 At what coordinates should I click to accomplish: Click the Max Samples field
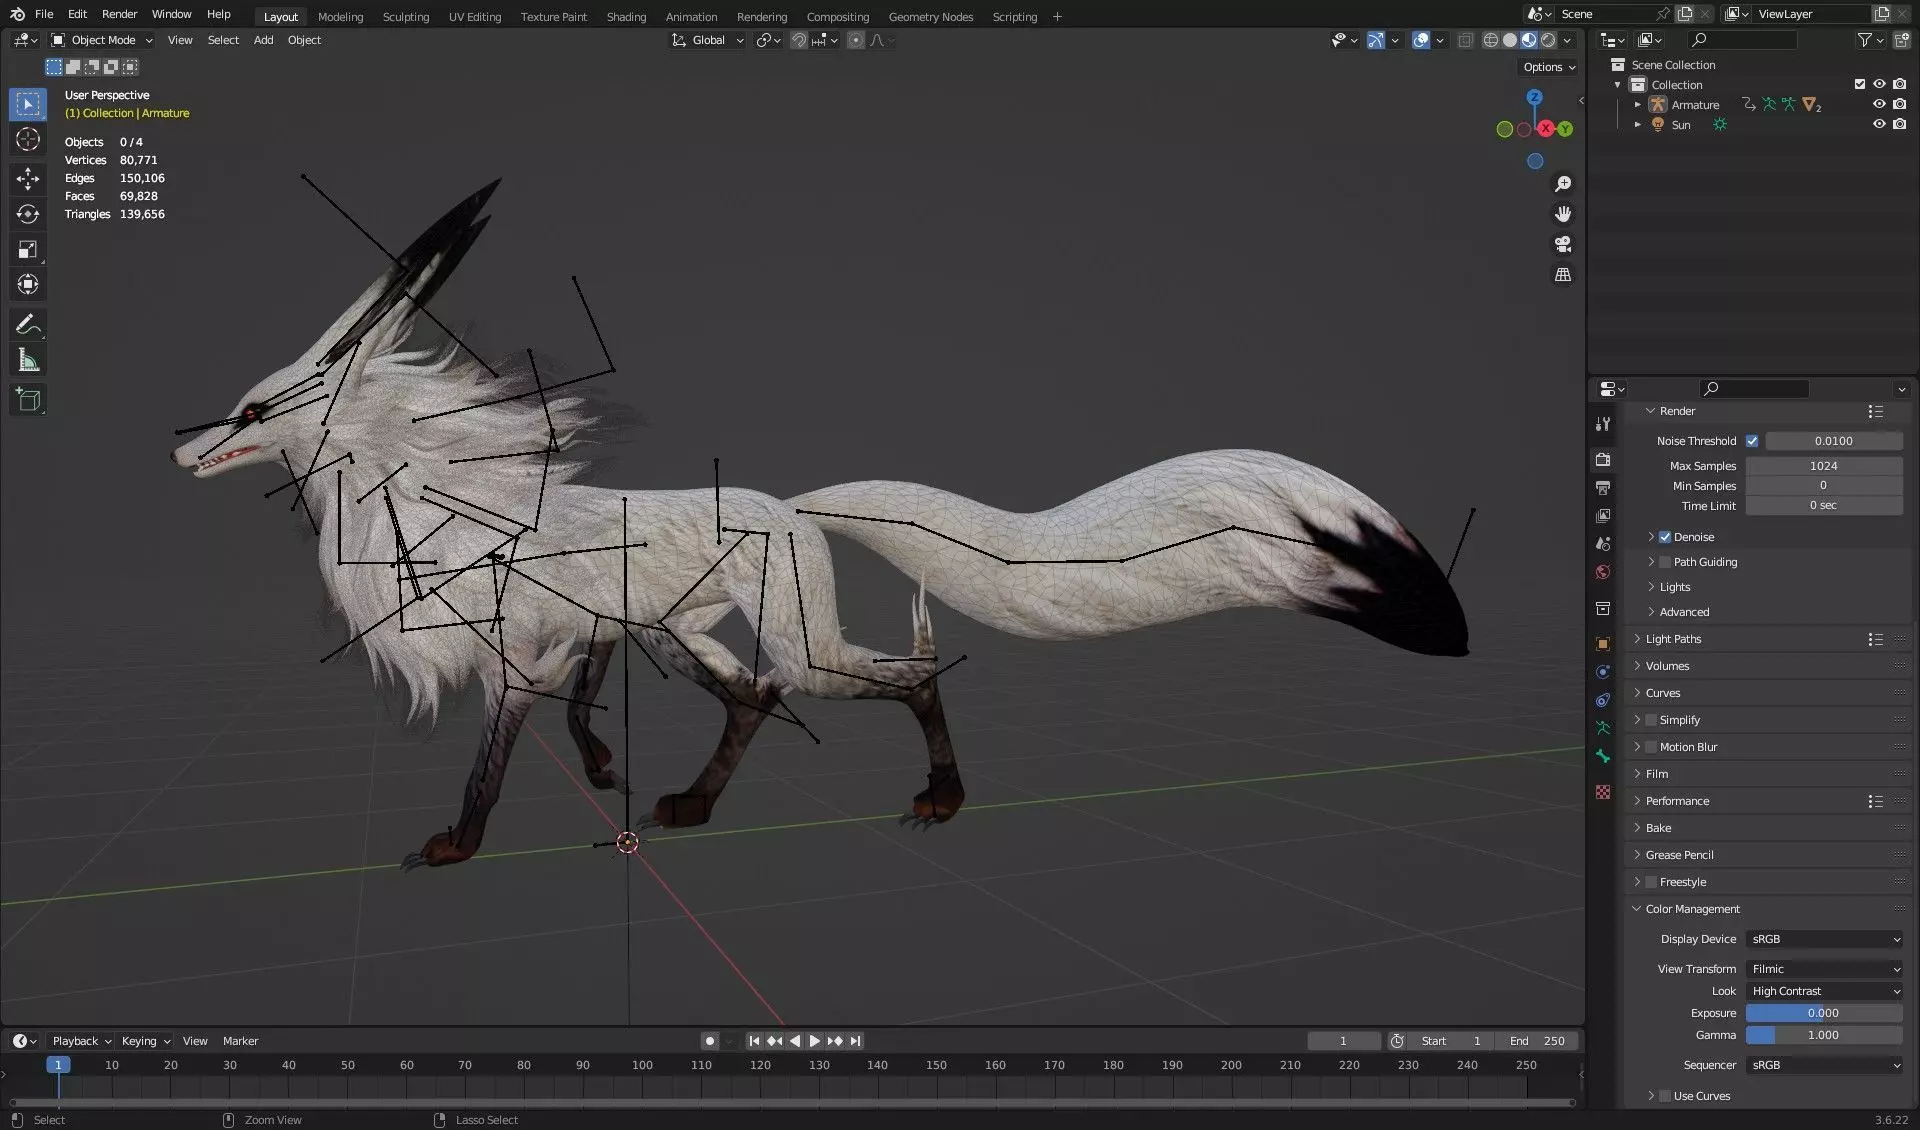click(1824, 466)
